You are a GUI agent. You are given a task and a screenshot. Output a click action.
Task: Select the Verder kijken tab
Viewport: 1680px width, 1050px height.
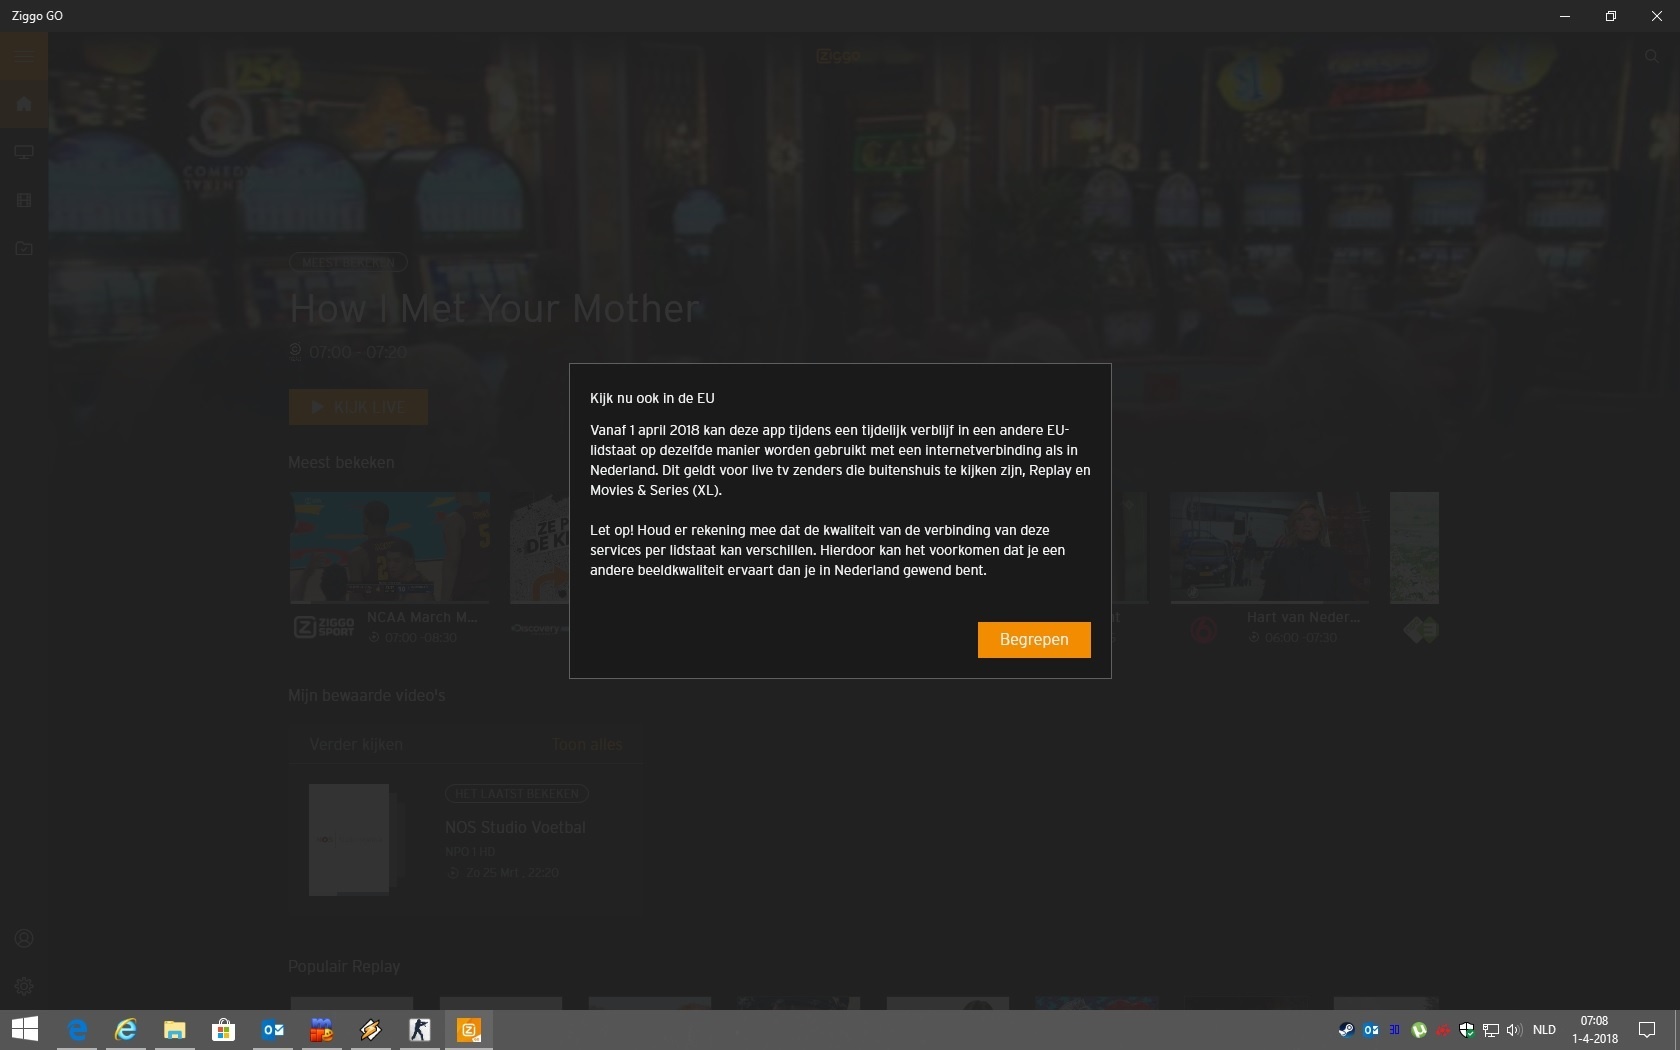click(x=356, y=745)
